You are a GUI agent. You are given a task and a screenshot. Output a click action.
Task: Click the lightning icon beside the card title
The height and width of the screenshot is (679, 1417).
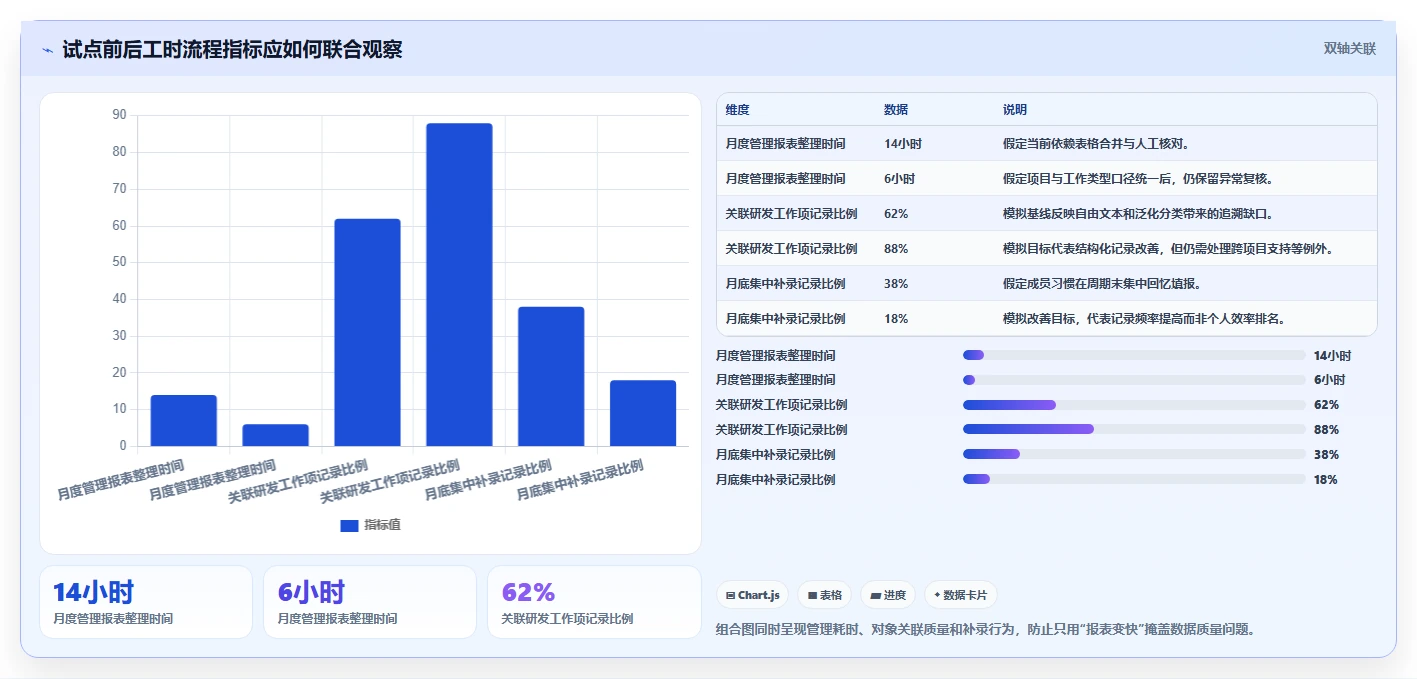coord(48,49)
